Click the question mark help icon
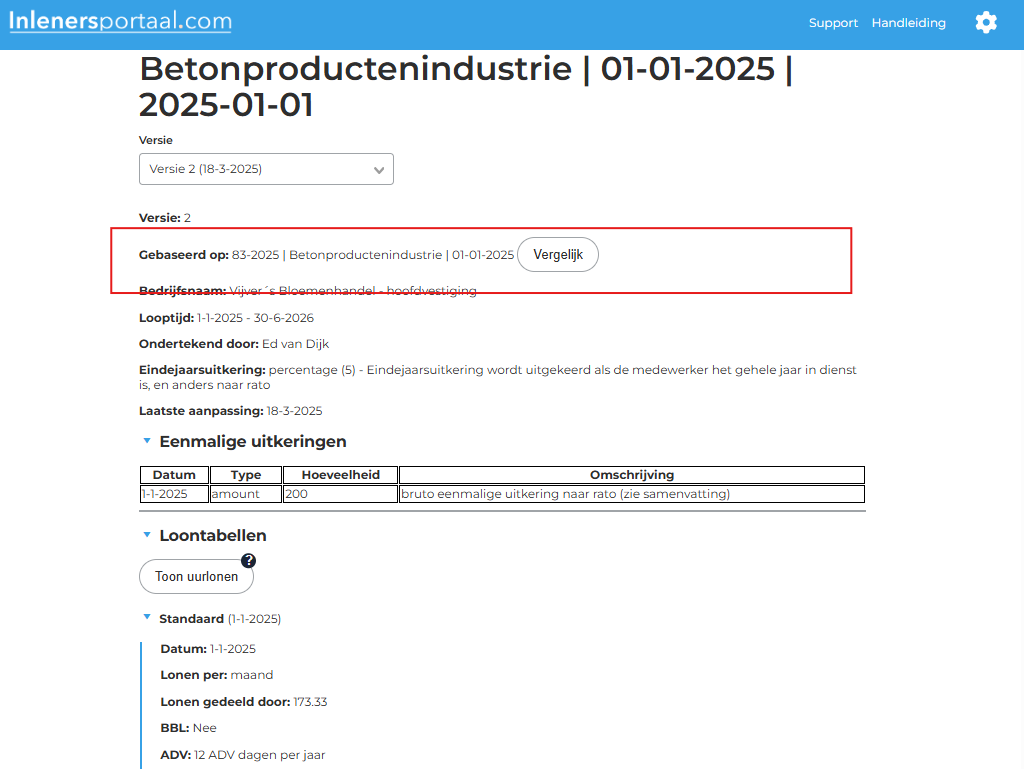Screen dimensions: 1024x769 pyautogui.click(x=249, y=561)
